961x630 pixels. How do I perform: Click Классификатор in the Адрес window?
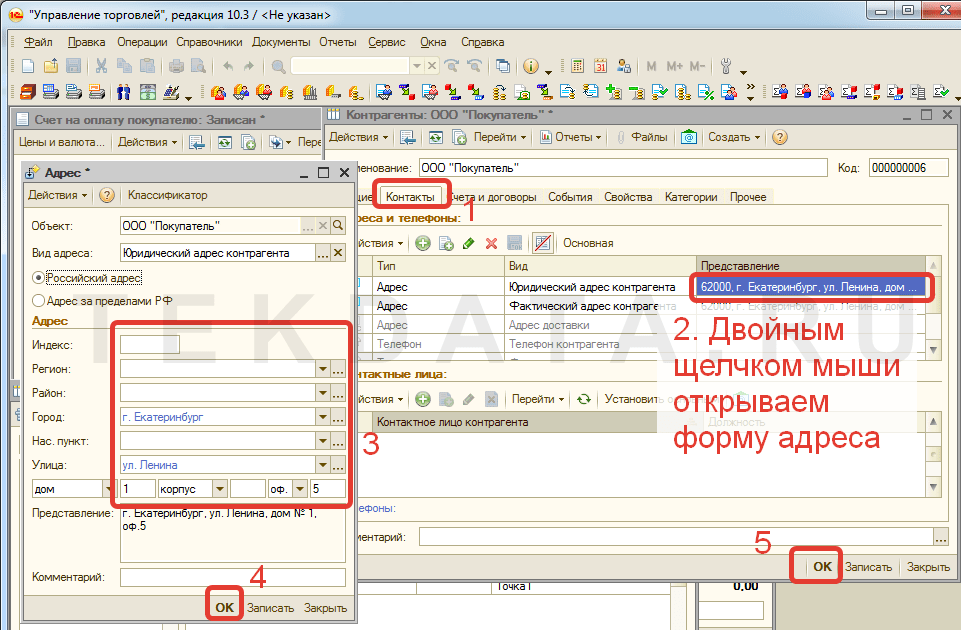click(167, 195)
